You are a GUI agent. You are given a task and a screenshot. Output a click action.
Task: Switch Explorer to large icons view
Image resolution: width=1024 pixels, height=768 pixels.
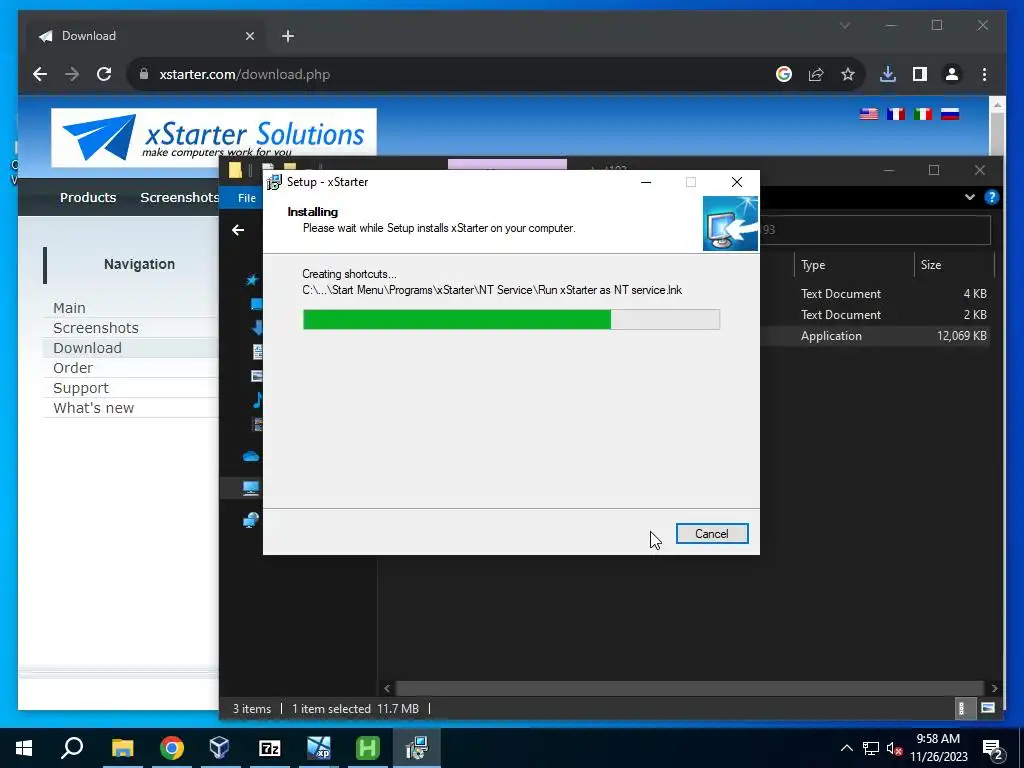tap(987, 708)
